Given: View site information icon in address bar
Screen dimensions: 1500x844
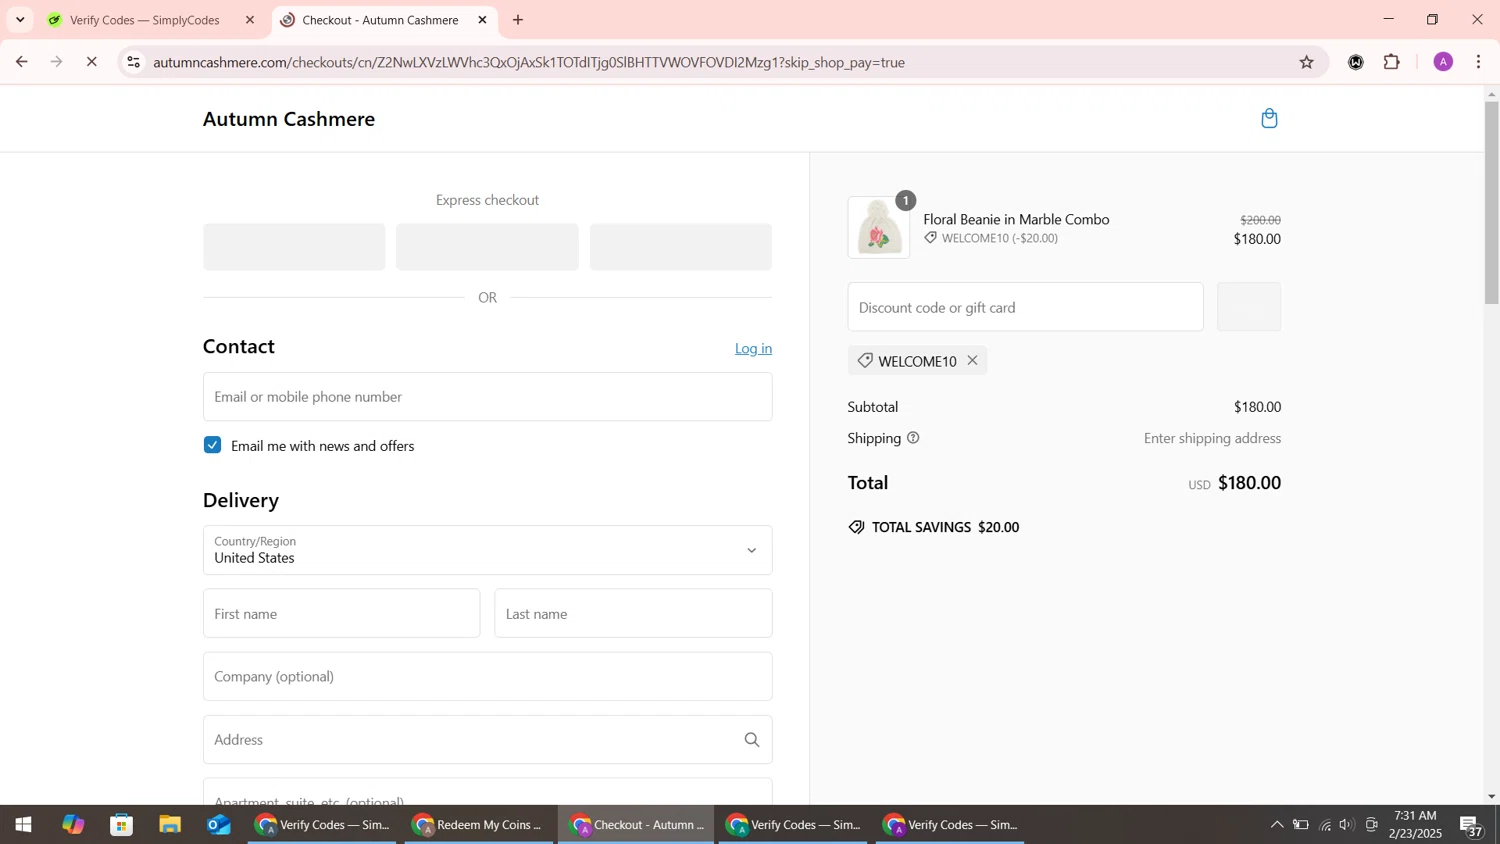Looking at the screenshot, I should (133, 62).
